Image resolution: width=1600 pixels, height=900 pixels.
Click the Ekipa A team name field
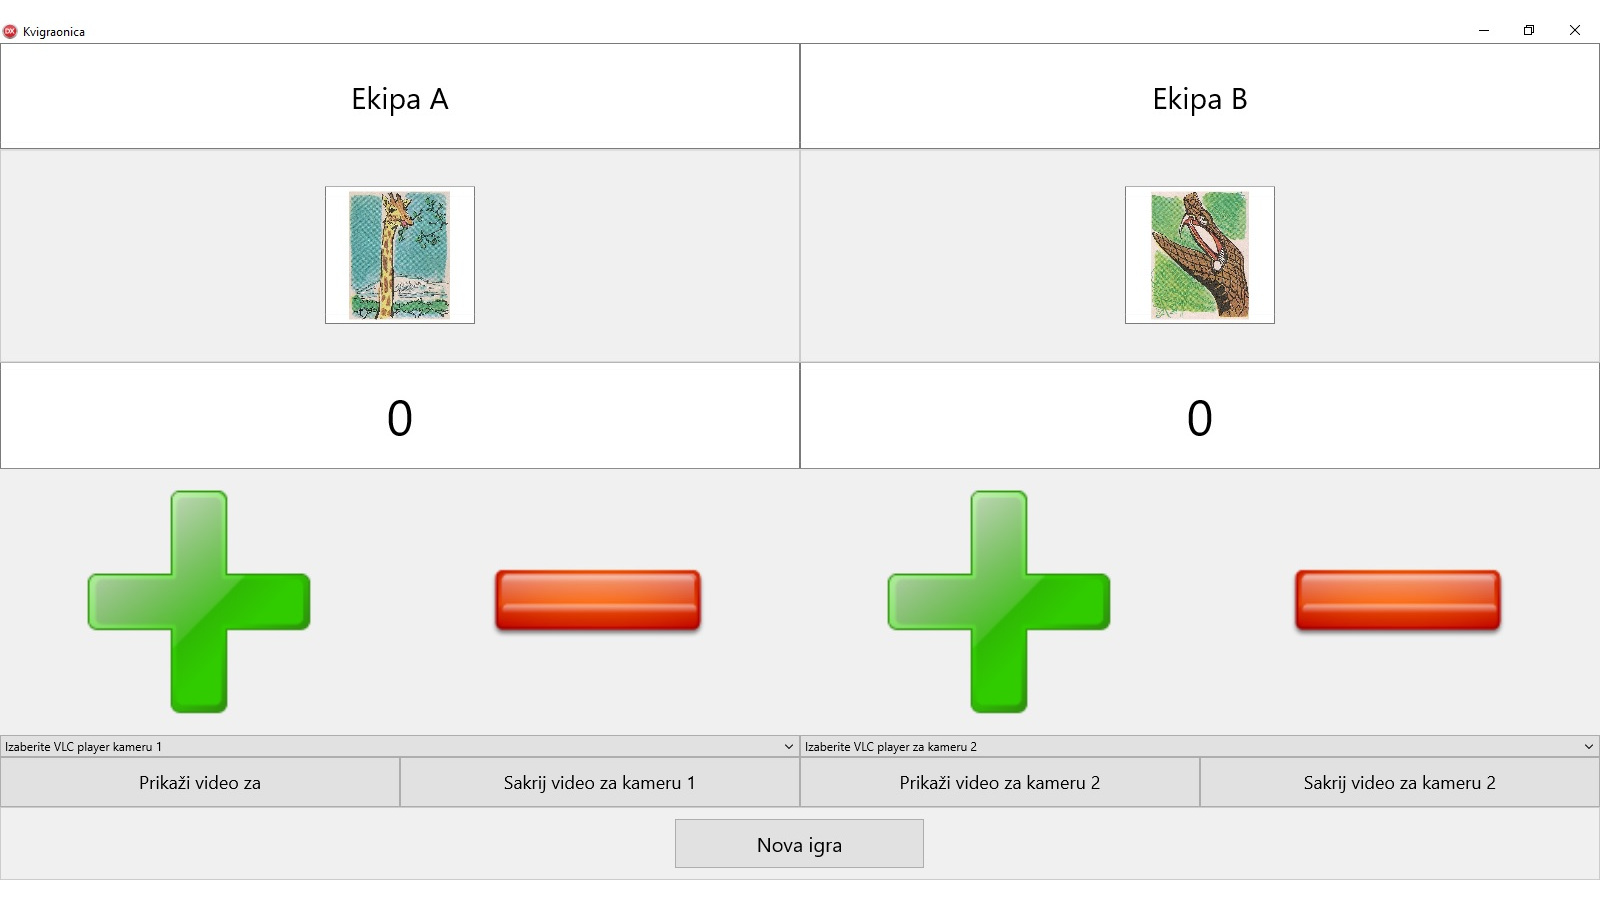[x=400, y=97]
